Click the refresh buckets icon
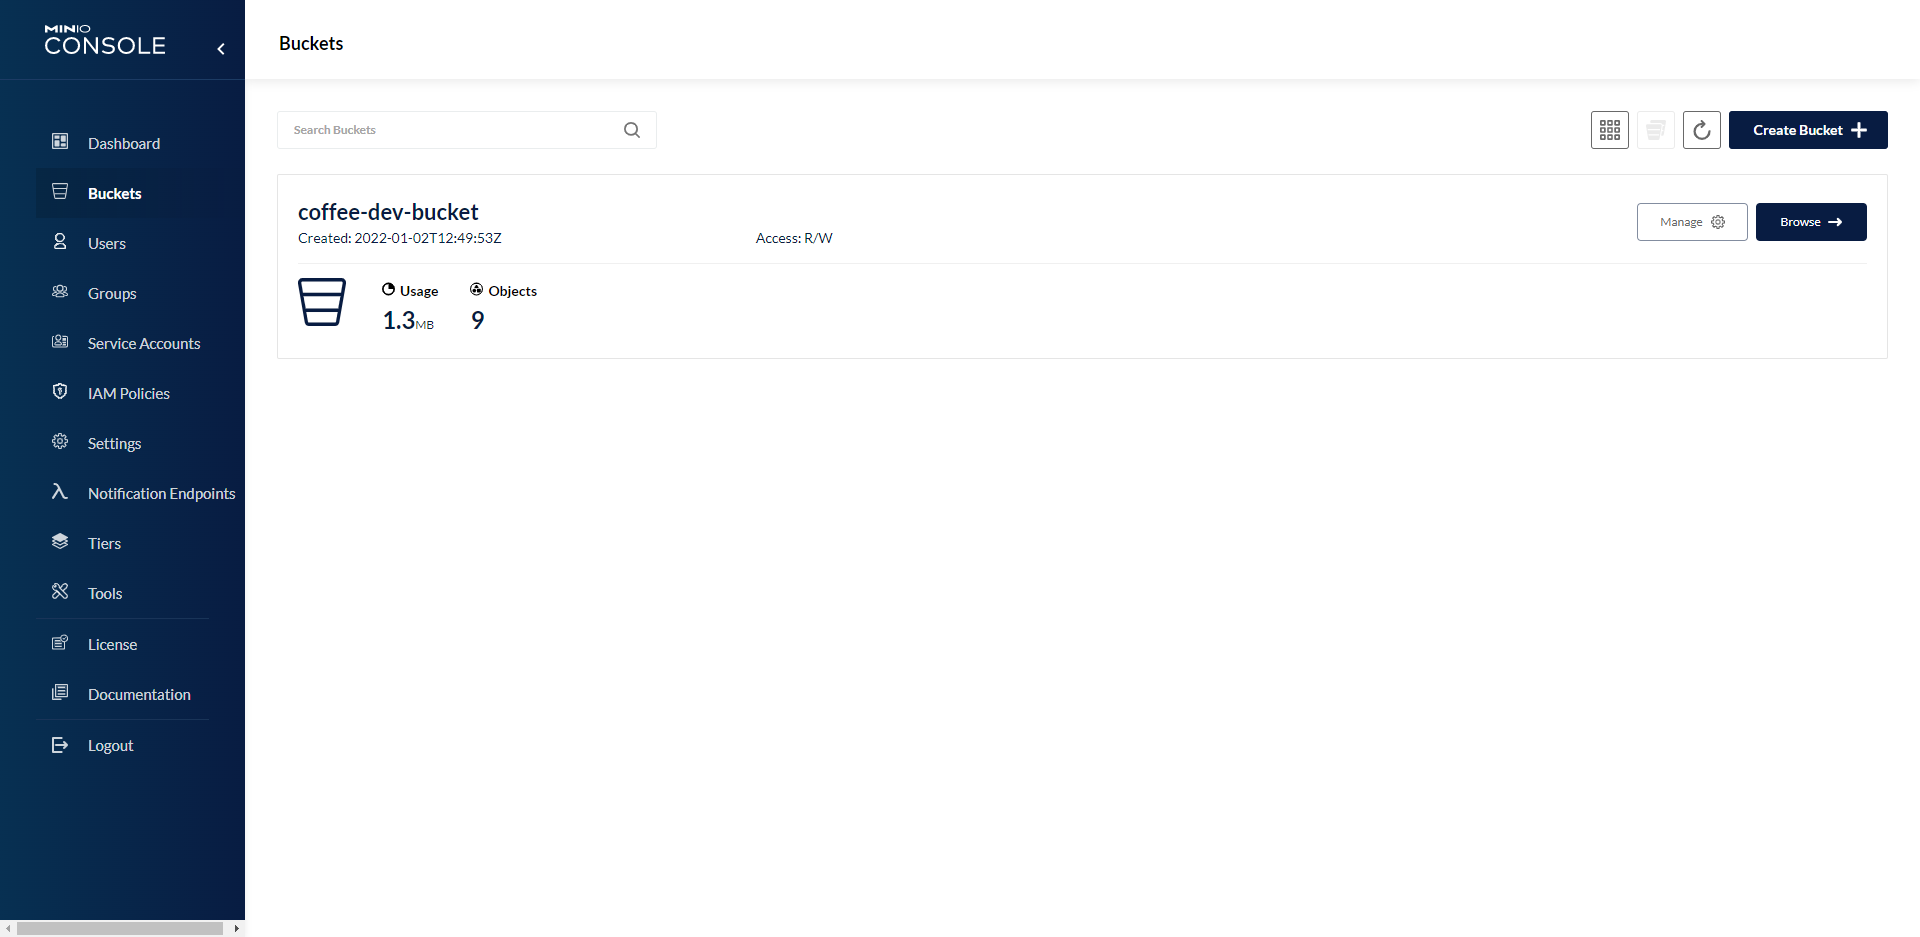Viewport: 1920px width, 937px height. tap(1701, 130)
